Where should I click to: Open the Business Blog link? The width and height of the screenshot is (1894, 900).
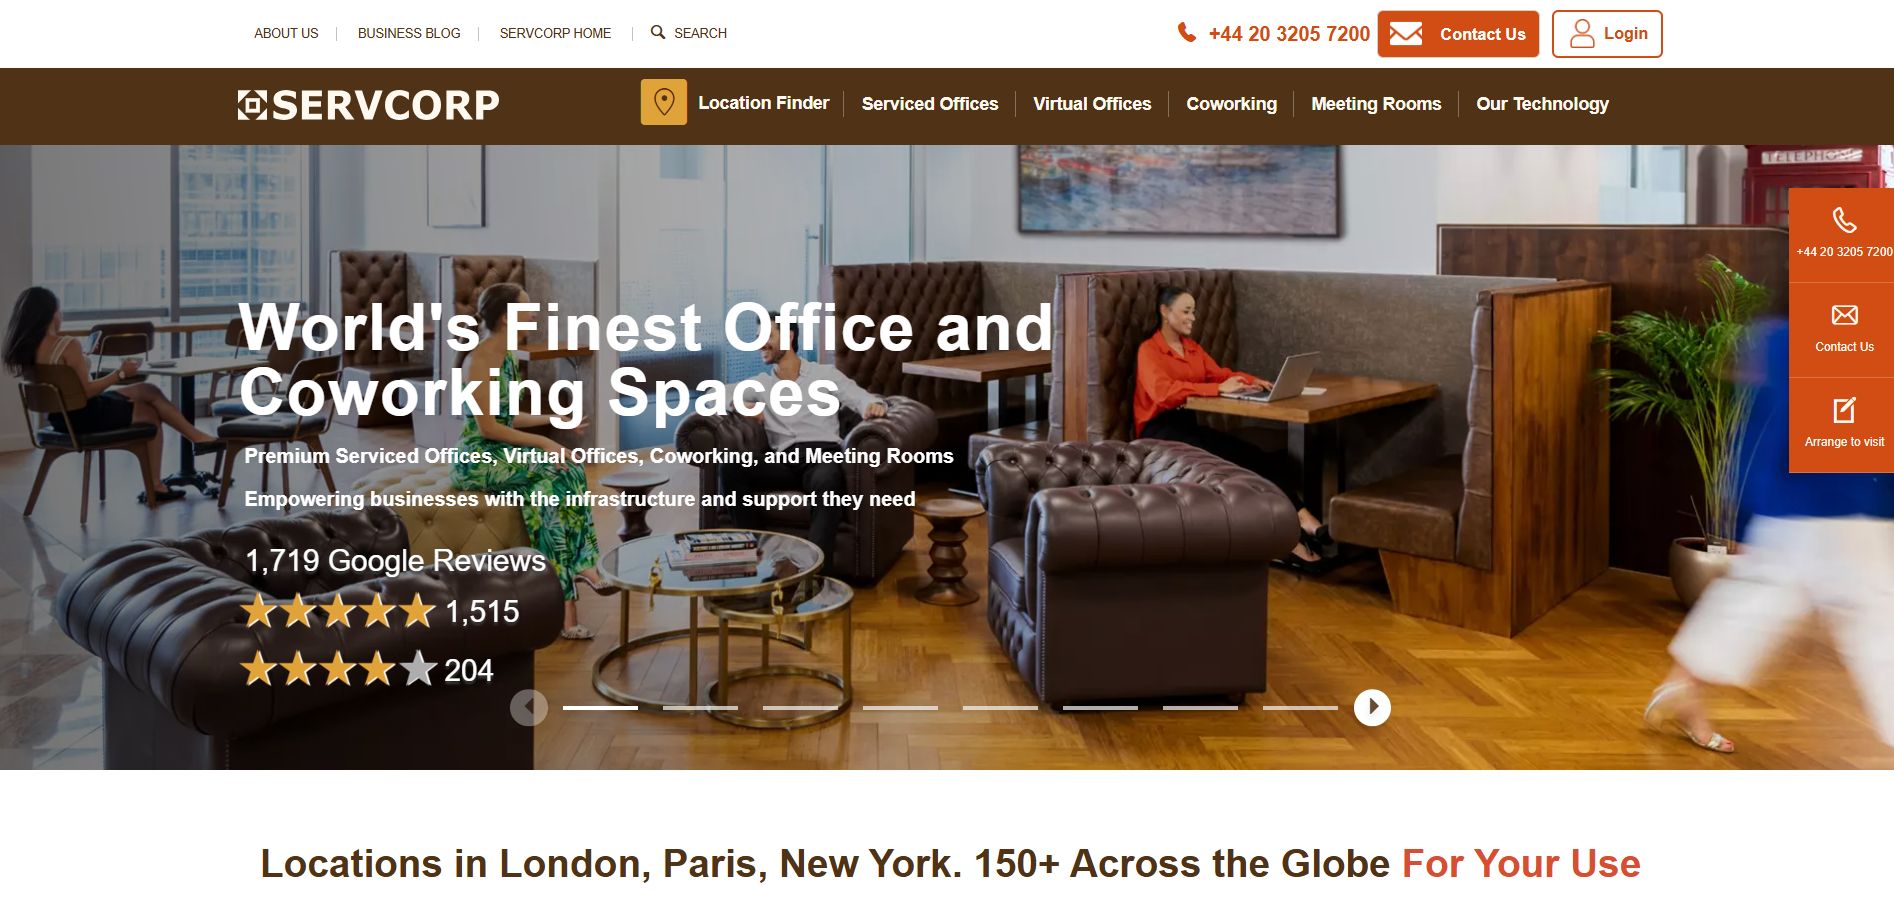pos(409,33)
